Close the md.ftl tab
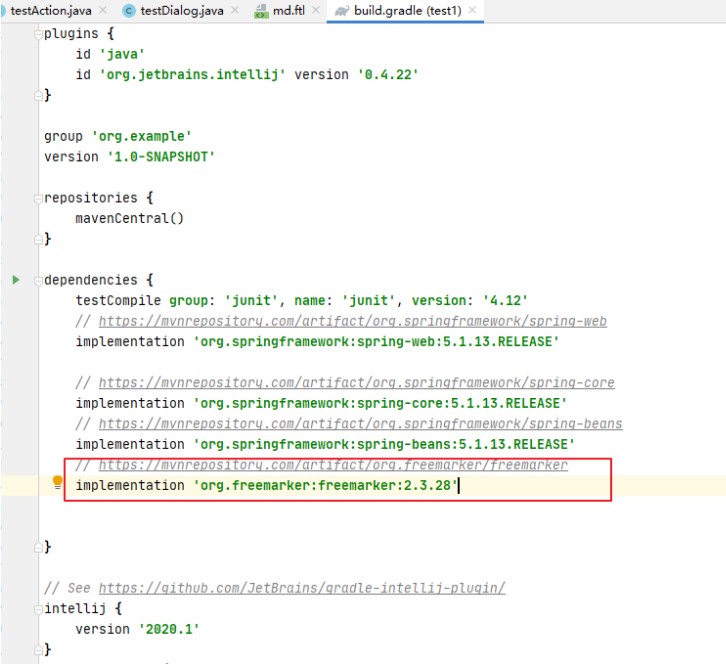 pyautogui.click(x=316, y=10)
